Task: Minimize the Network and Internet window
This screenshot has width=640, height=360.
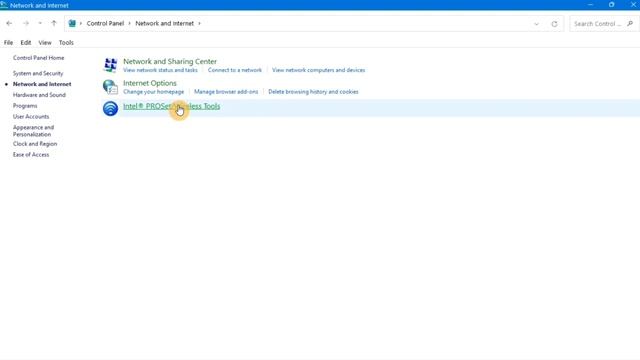Action: click(x=590, y=4)
